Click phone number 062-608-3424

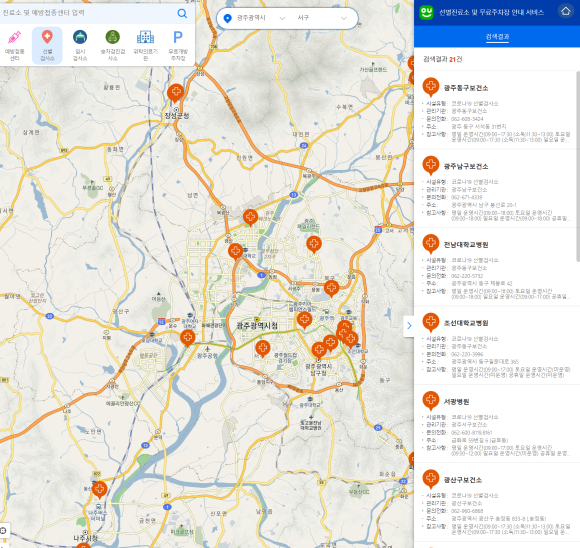click(x=467, y=119)
